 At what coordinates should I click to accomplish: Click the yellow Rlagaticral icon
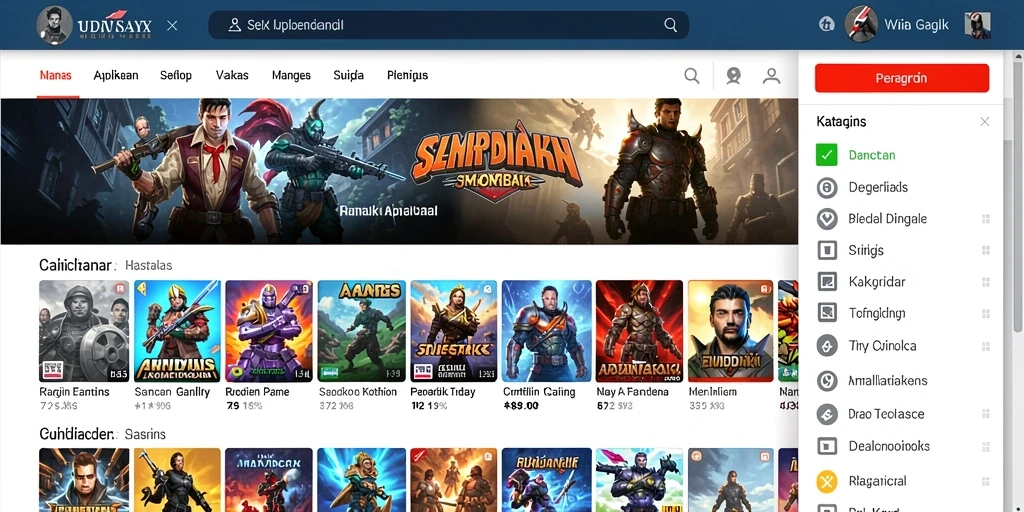(x=827, y=482)
